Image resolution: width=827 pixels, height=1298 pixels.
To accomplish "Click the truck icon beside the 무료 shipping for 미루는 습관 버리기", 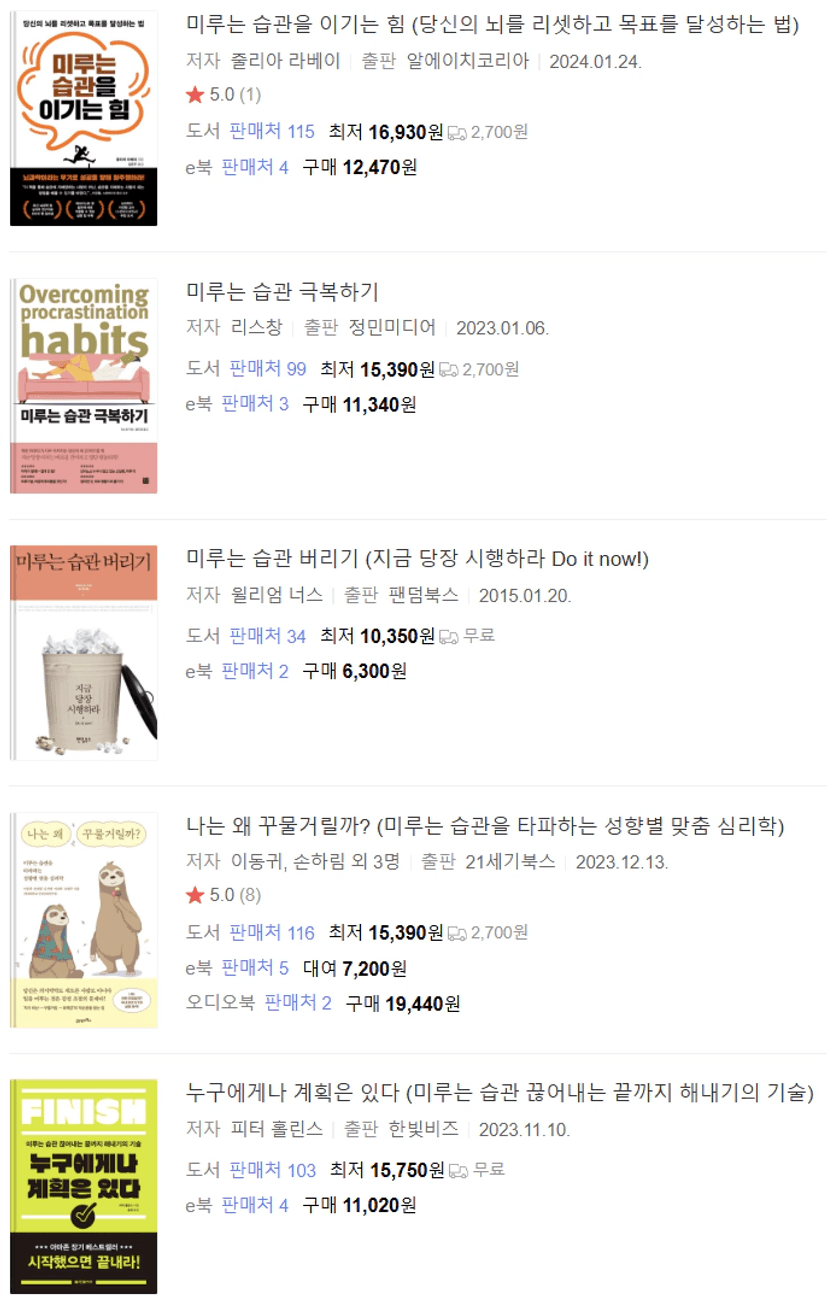I will pos(449,636).
